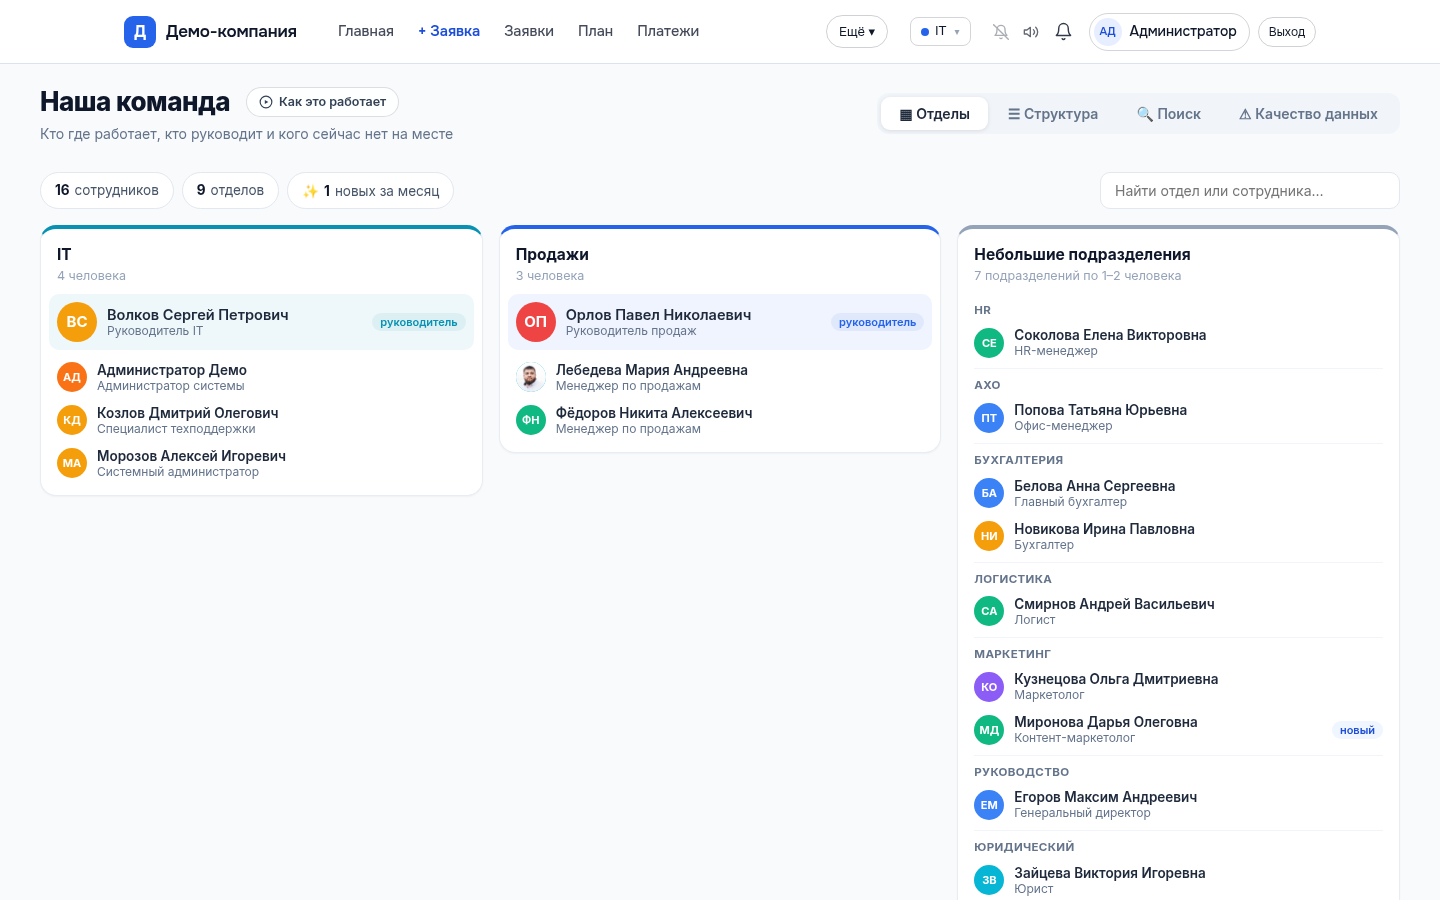Open the Поиск tab
The height and width of the screenshot is (900, 1440).
(x=1169, y=114)
